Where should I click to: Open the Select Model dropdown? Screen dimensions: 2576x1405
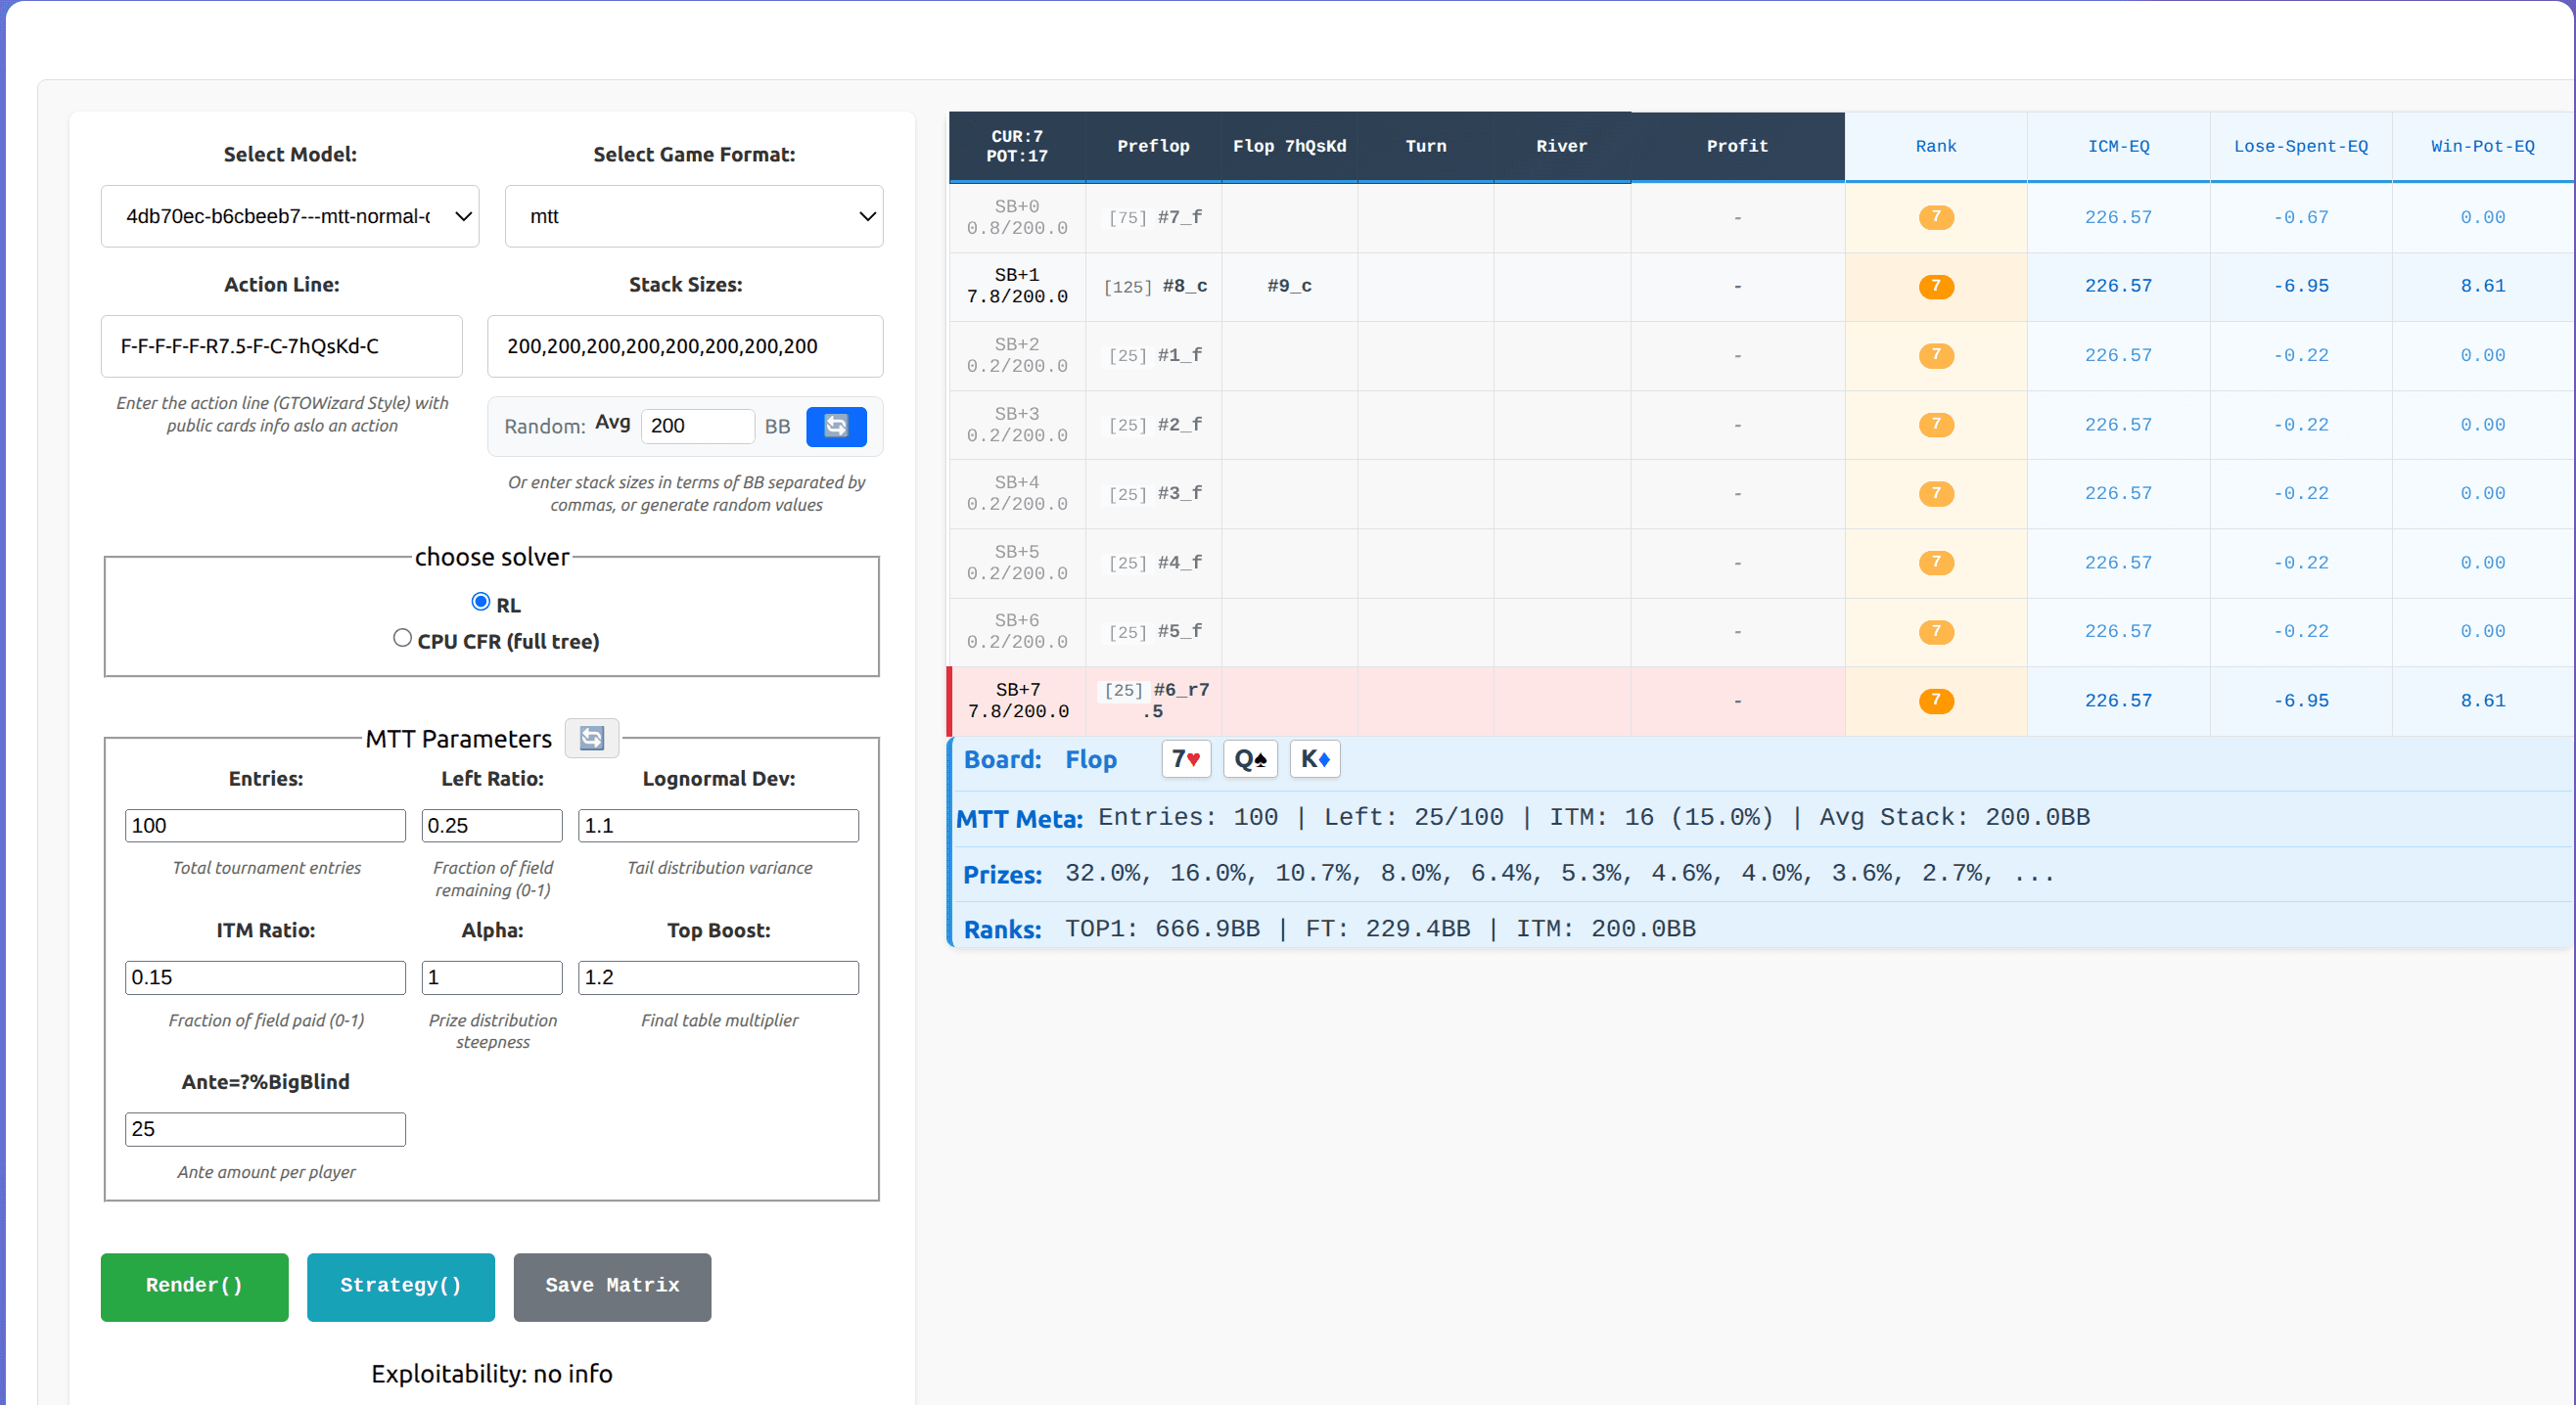pos(289,216)
